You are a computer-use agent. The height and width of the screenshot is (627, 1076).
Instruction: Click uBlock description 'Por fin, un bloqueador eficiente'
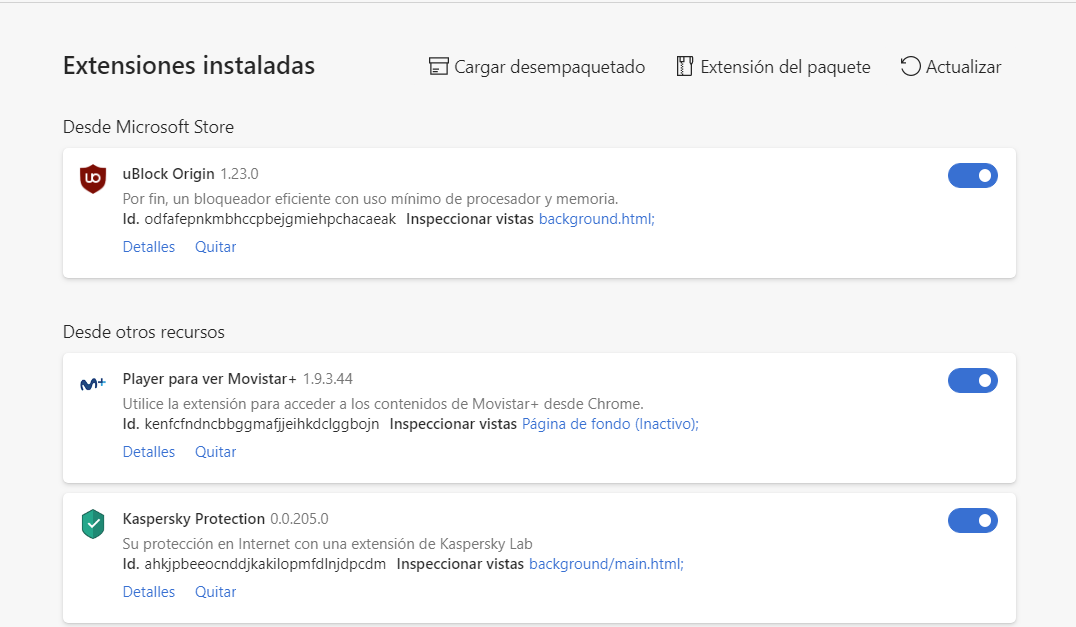pos(371,199)
